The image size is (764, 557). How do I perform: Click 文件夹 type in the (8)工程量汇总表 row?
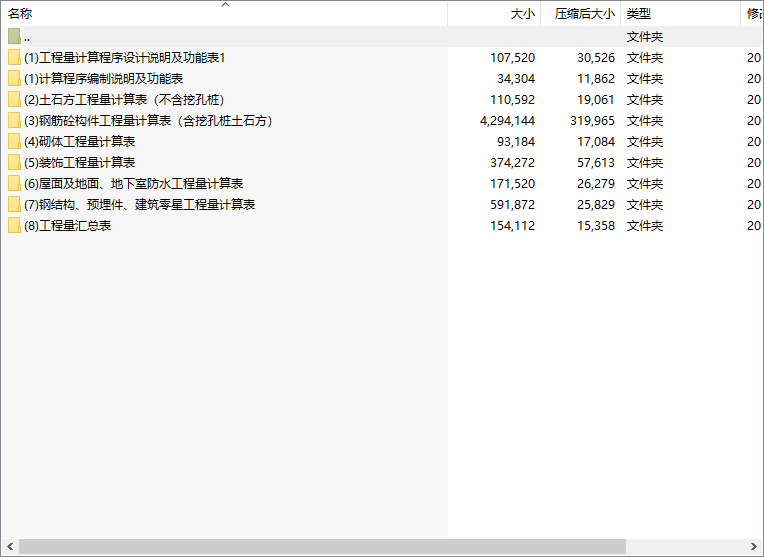645,225
